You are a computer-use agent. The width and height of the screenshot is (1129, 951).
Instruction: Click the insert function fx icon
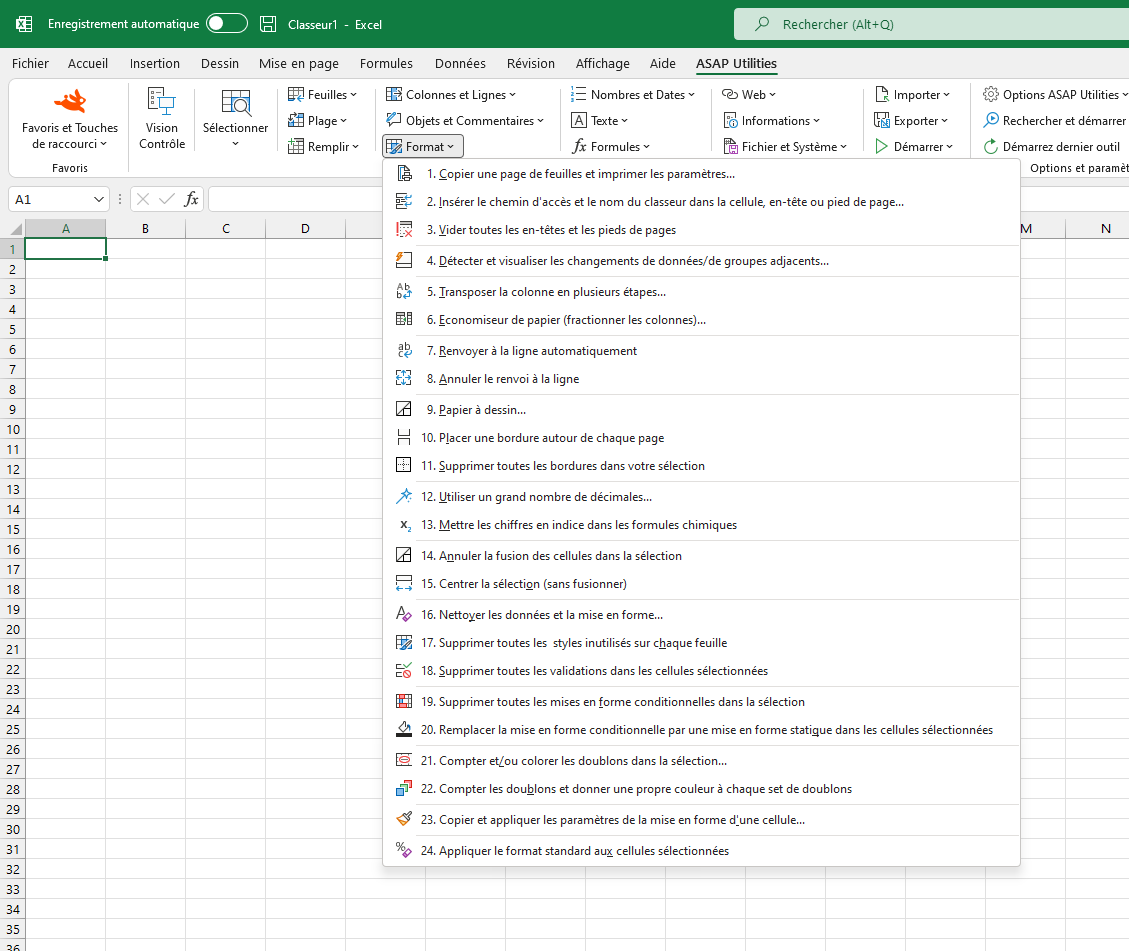tap(191, 199)
